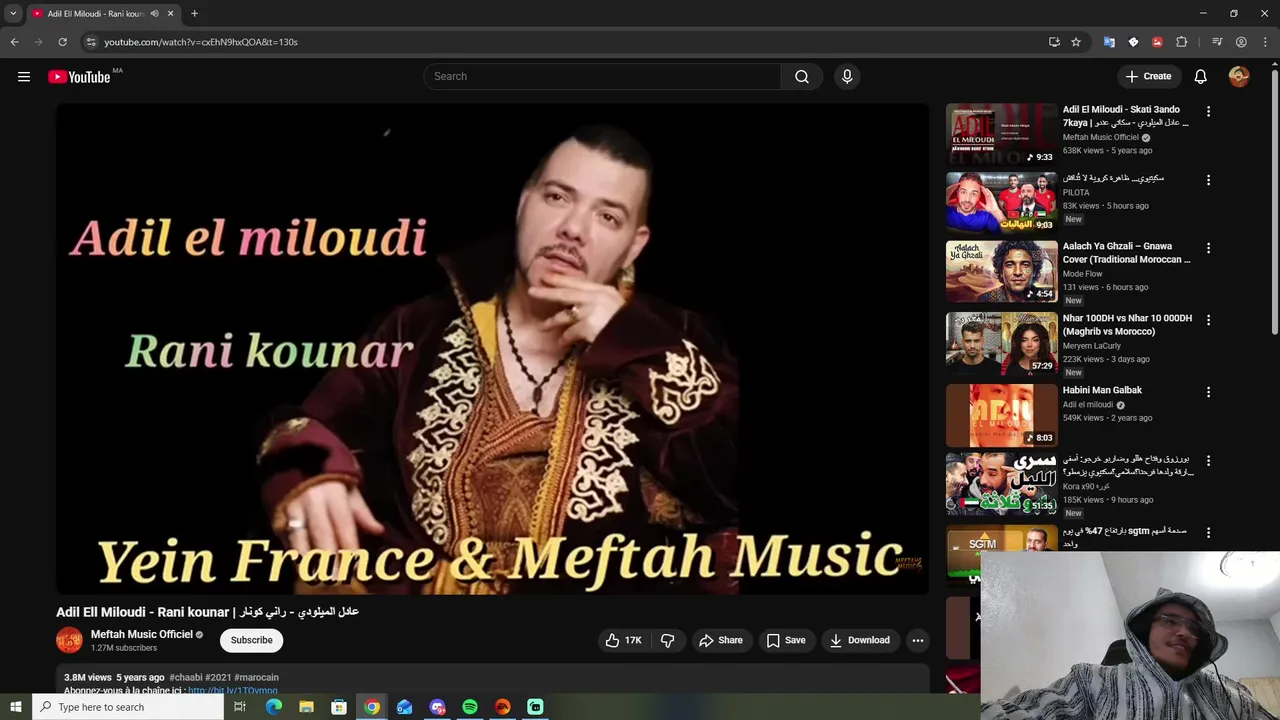1280x720 pixels.
Task: Open File Explorer from the taskbar
Action: click(x=306, y=707)
